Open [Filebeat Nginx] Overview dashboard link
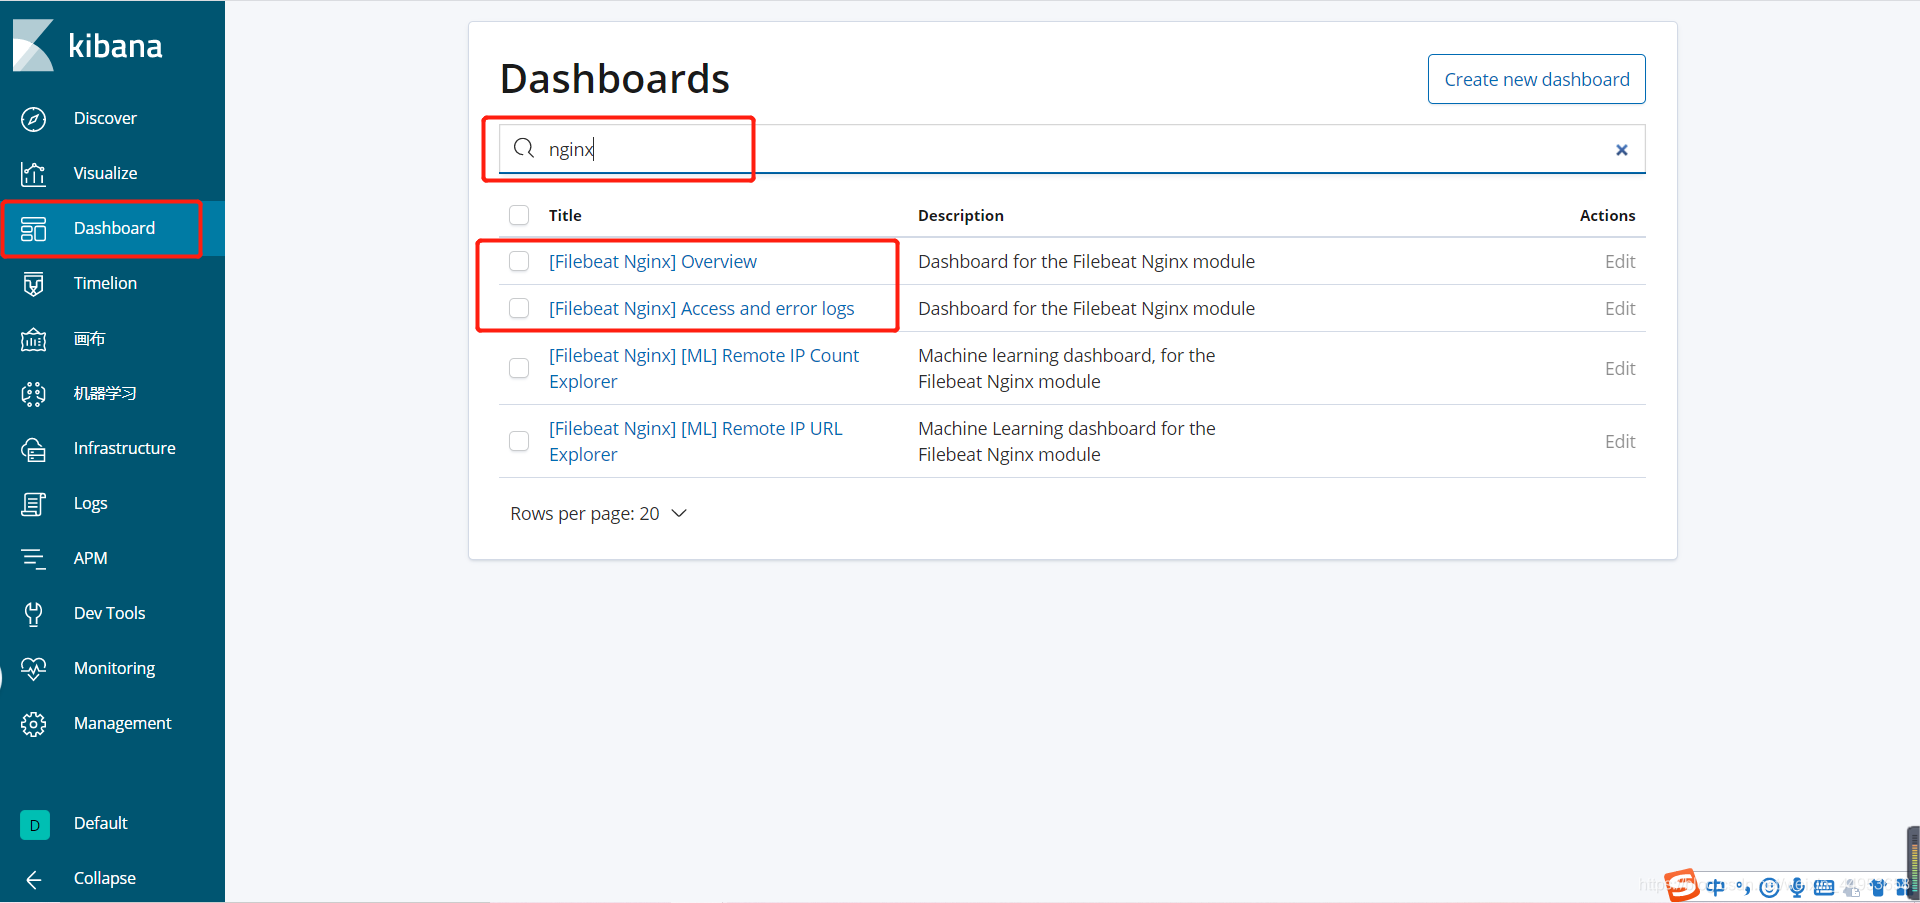1920x903 pixels. click(652, 261)
